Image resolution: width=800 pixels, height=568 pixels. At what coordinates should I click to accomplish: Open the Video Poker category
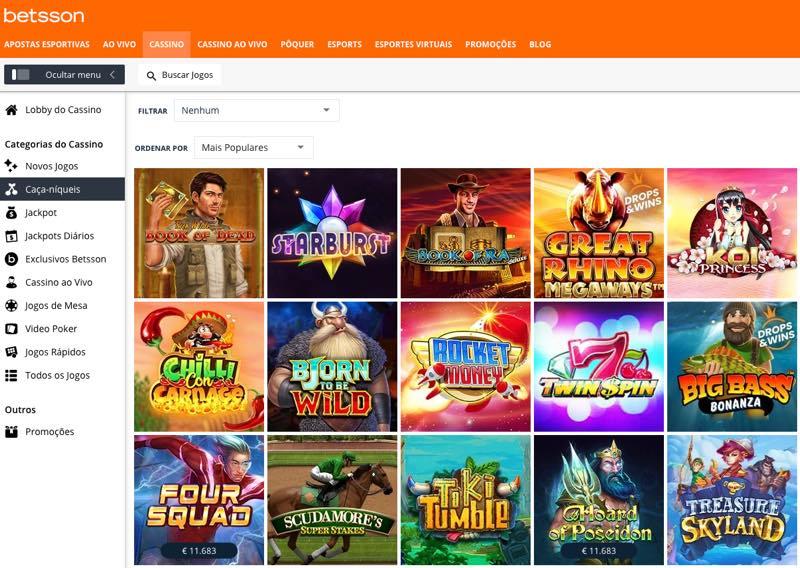(x=51, y=329)
